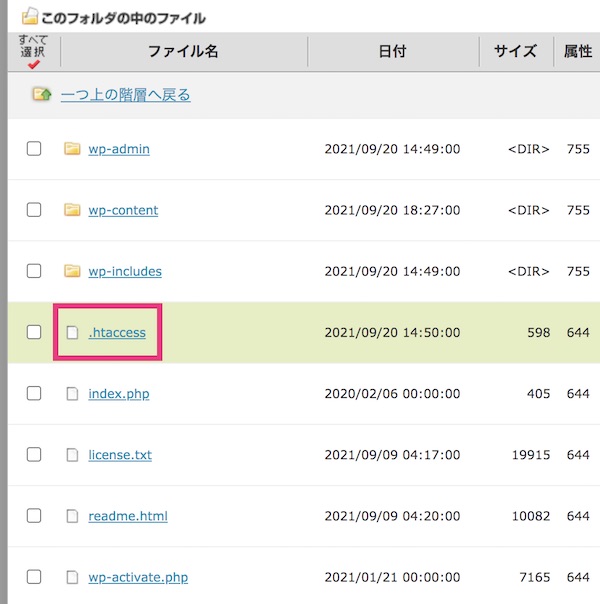Click the wp-includes folder icon
This screenshot has width=600, height=604.
[x=72, y=271]
